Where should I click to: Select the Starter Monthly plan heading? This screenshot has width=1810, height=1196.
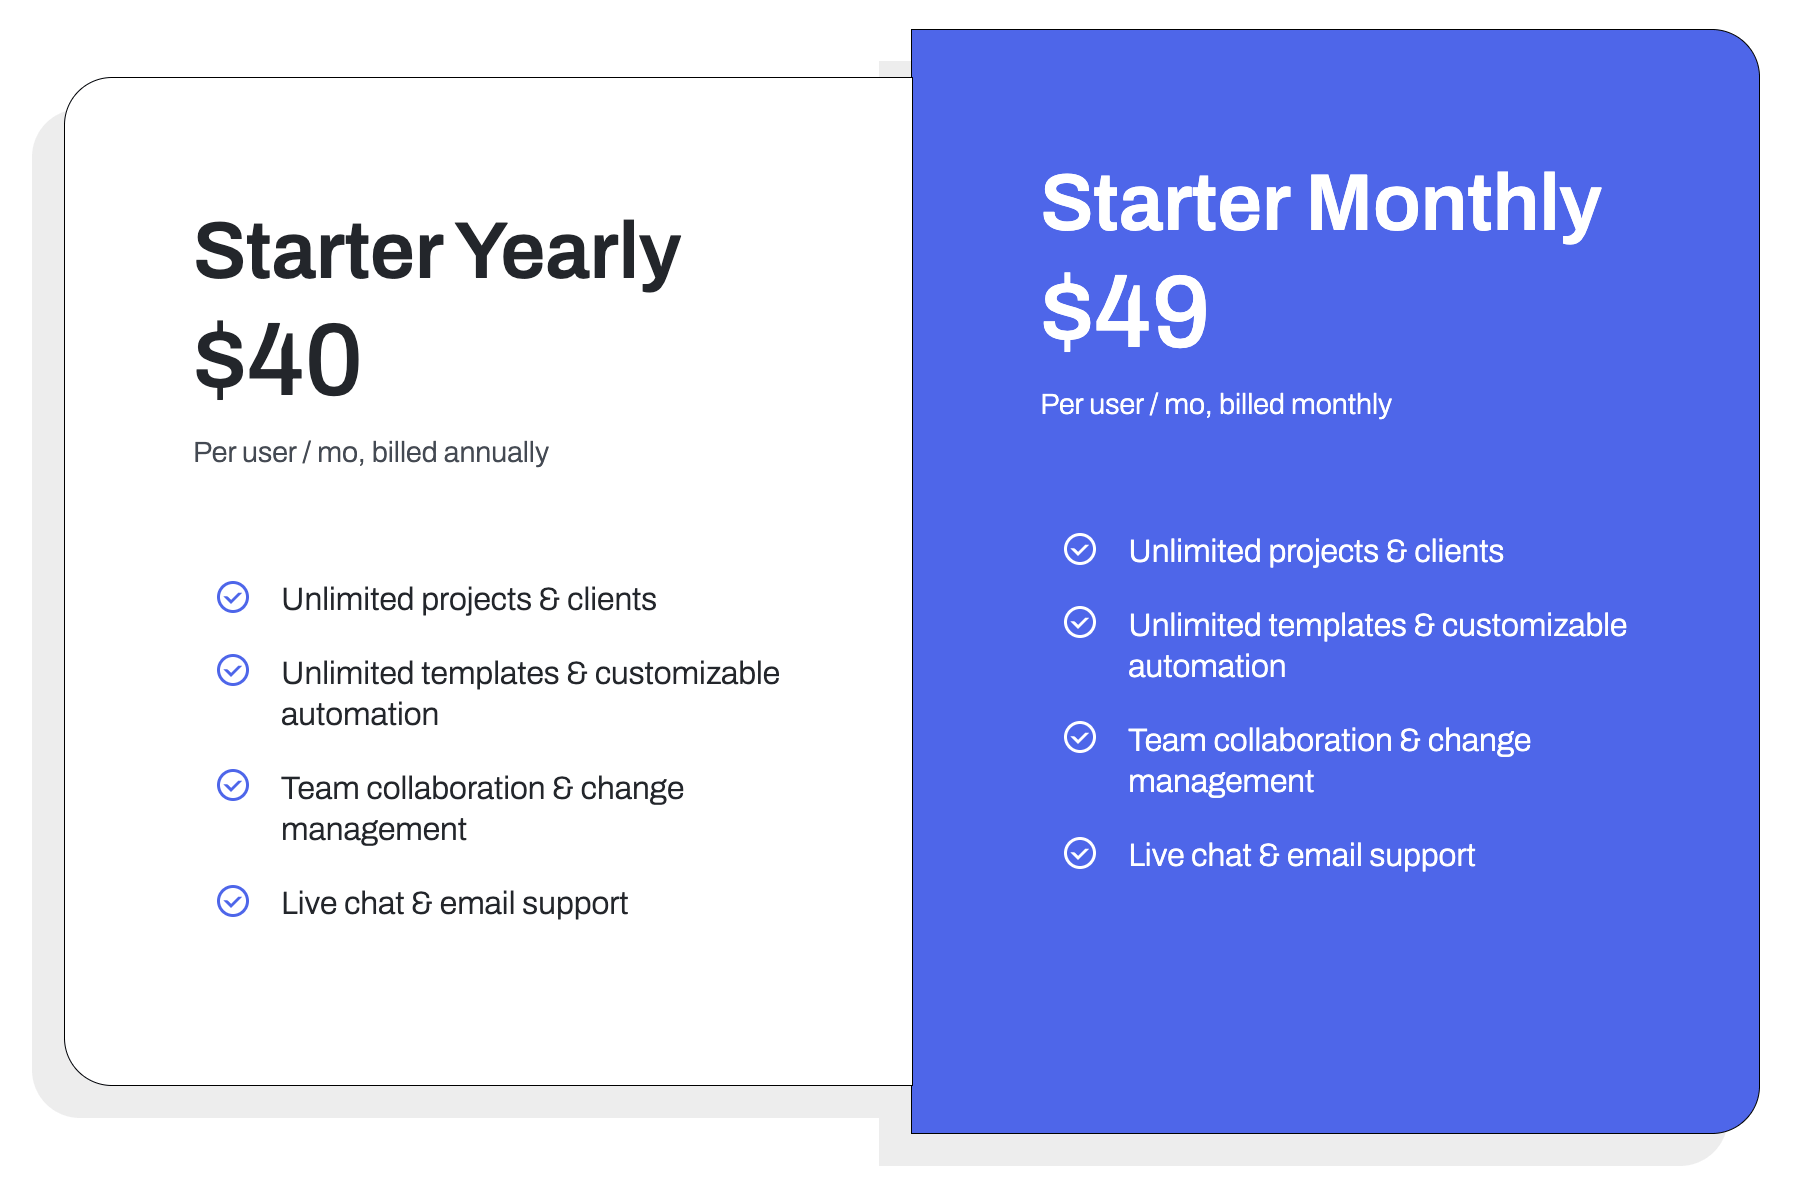[x=1321, y=203]
